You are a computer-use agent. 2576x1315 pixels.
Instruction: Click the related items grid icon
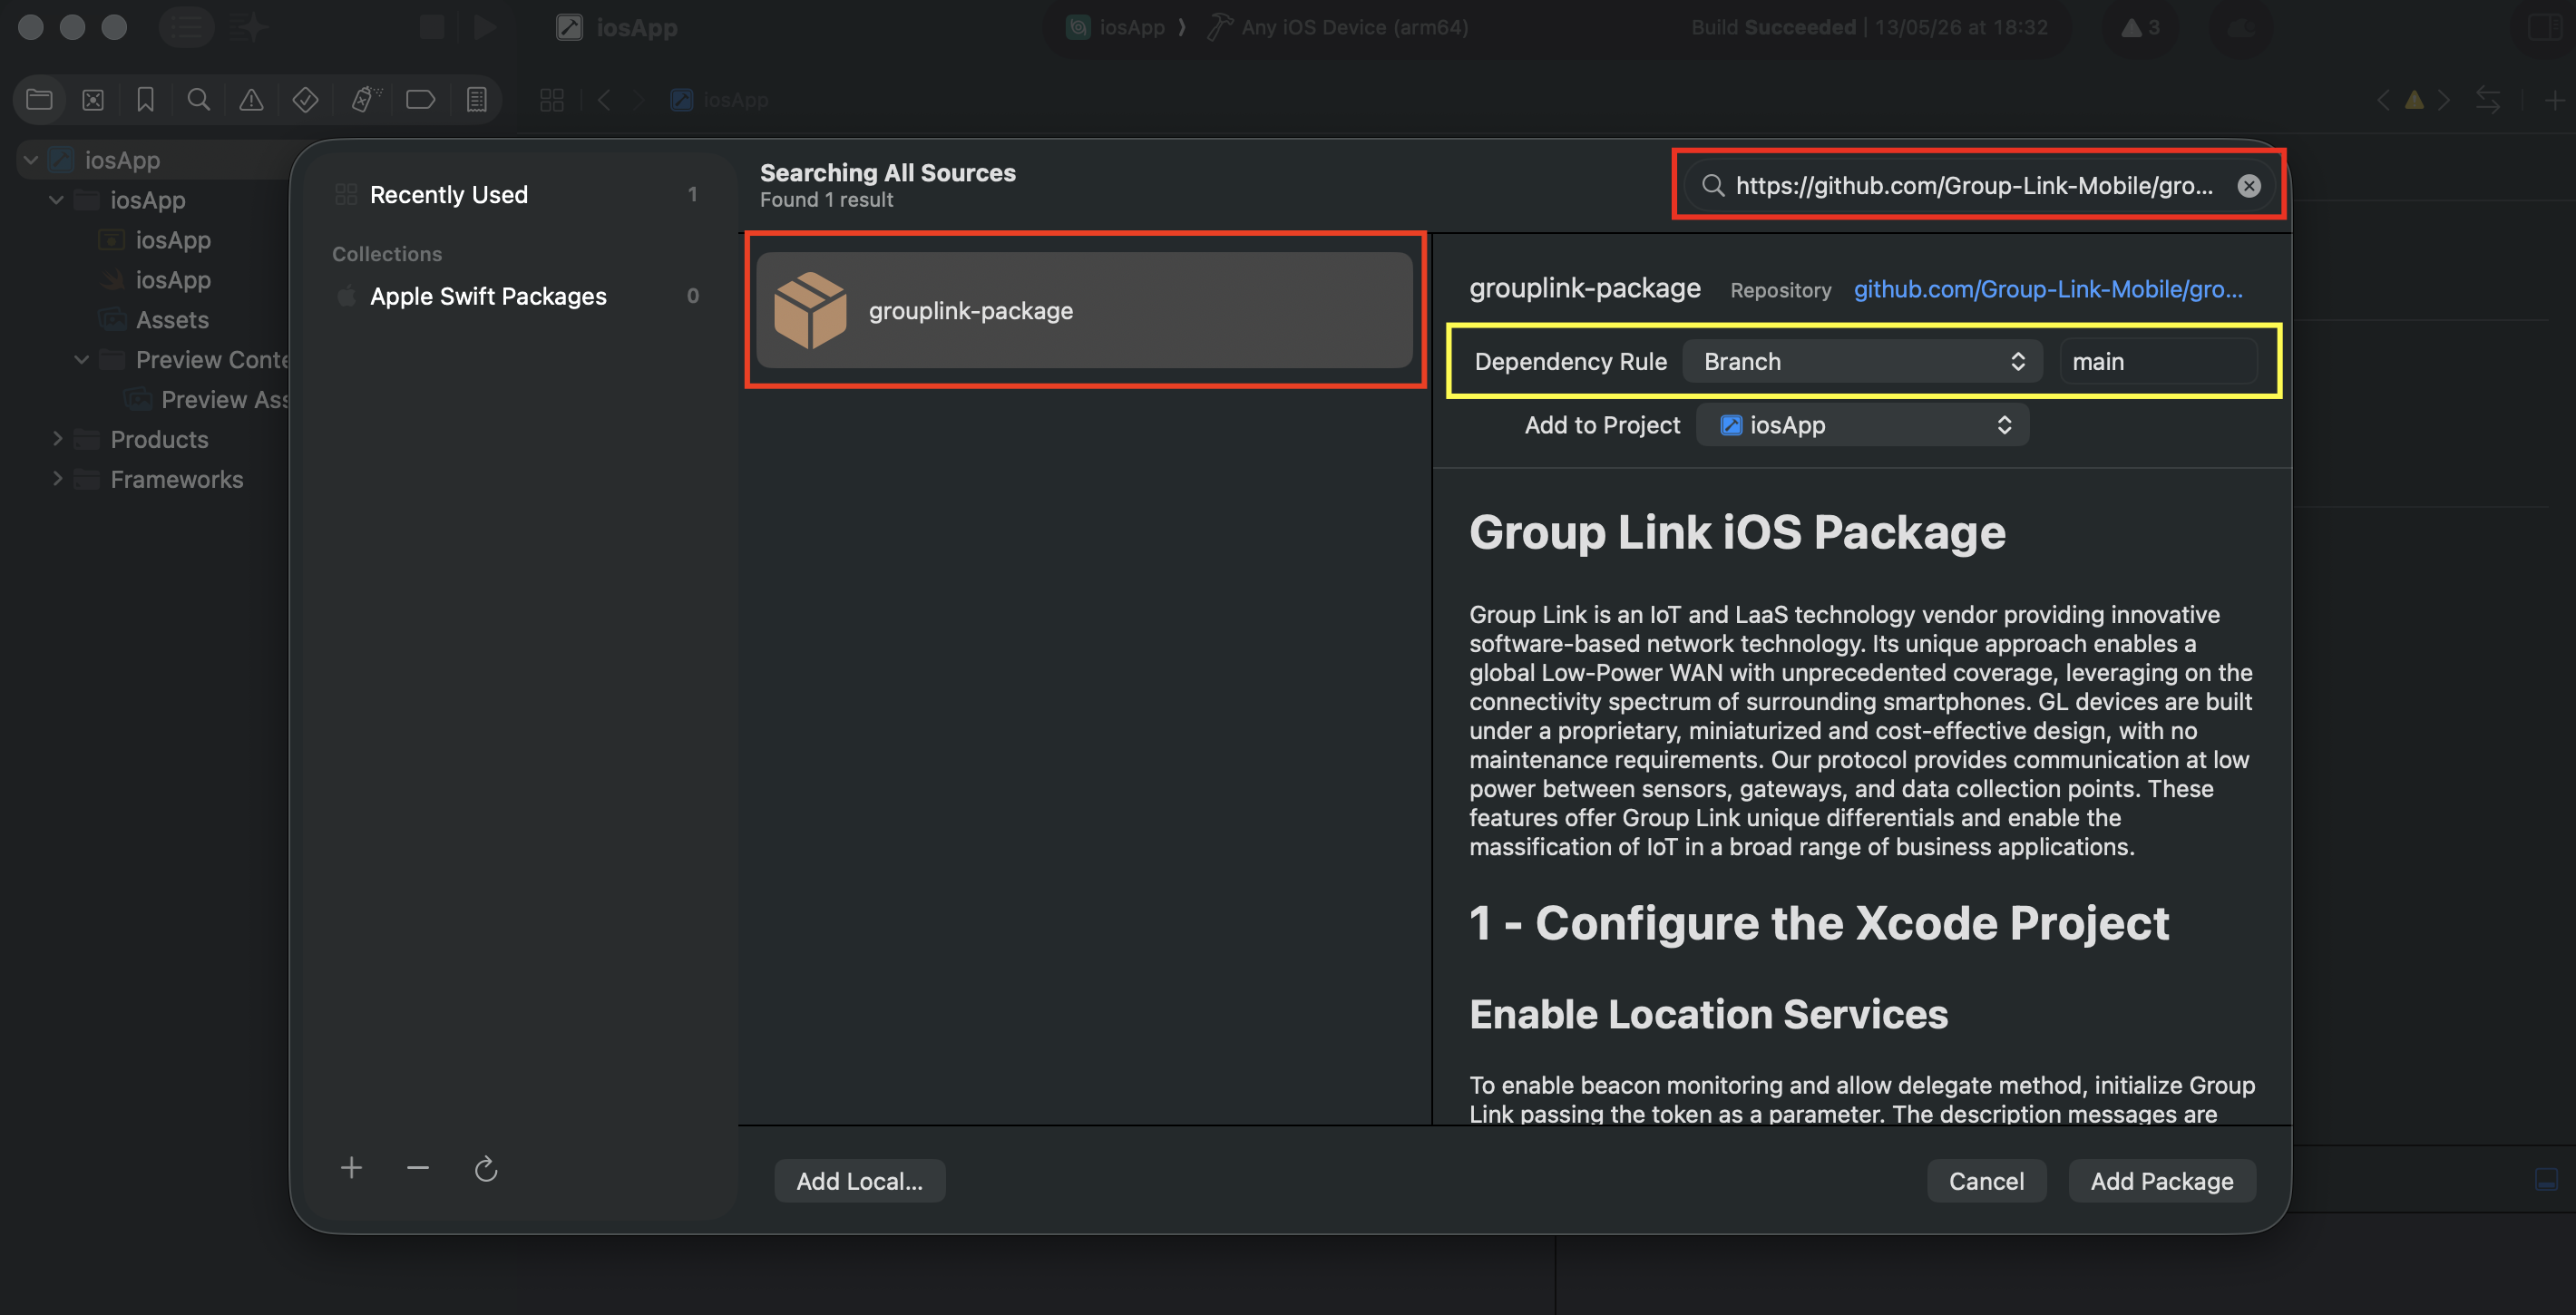(x=552, y=100)
